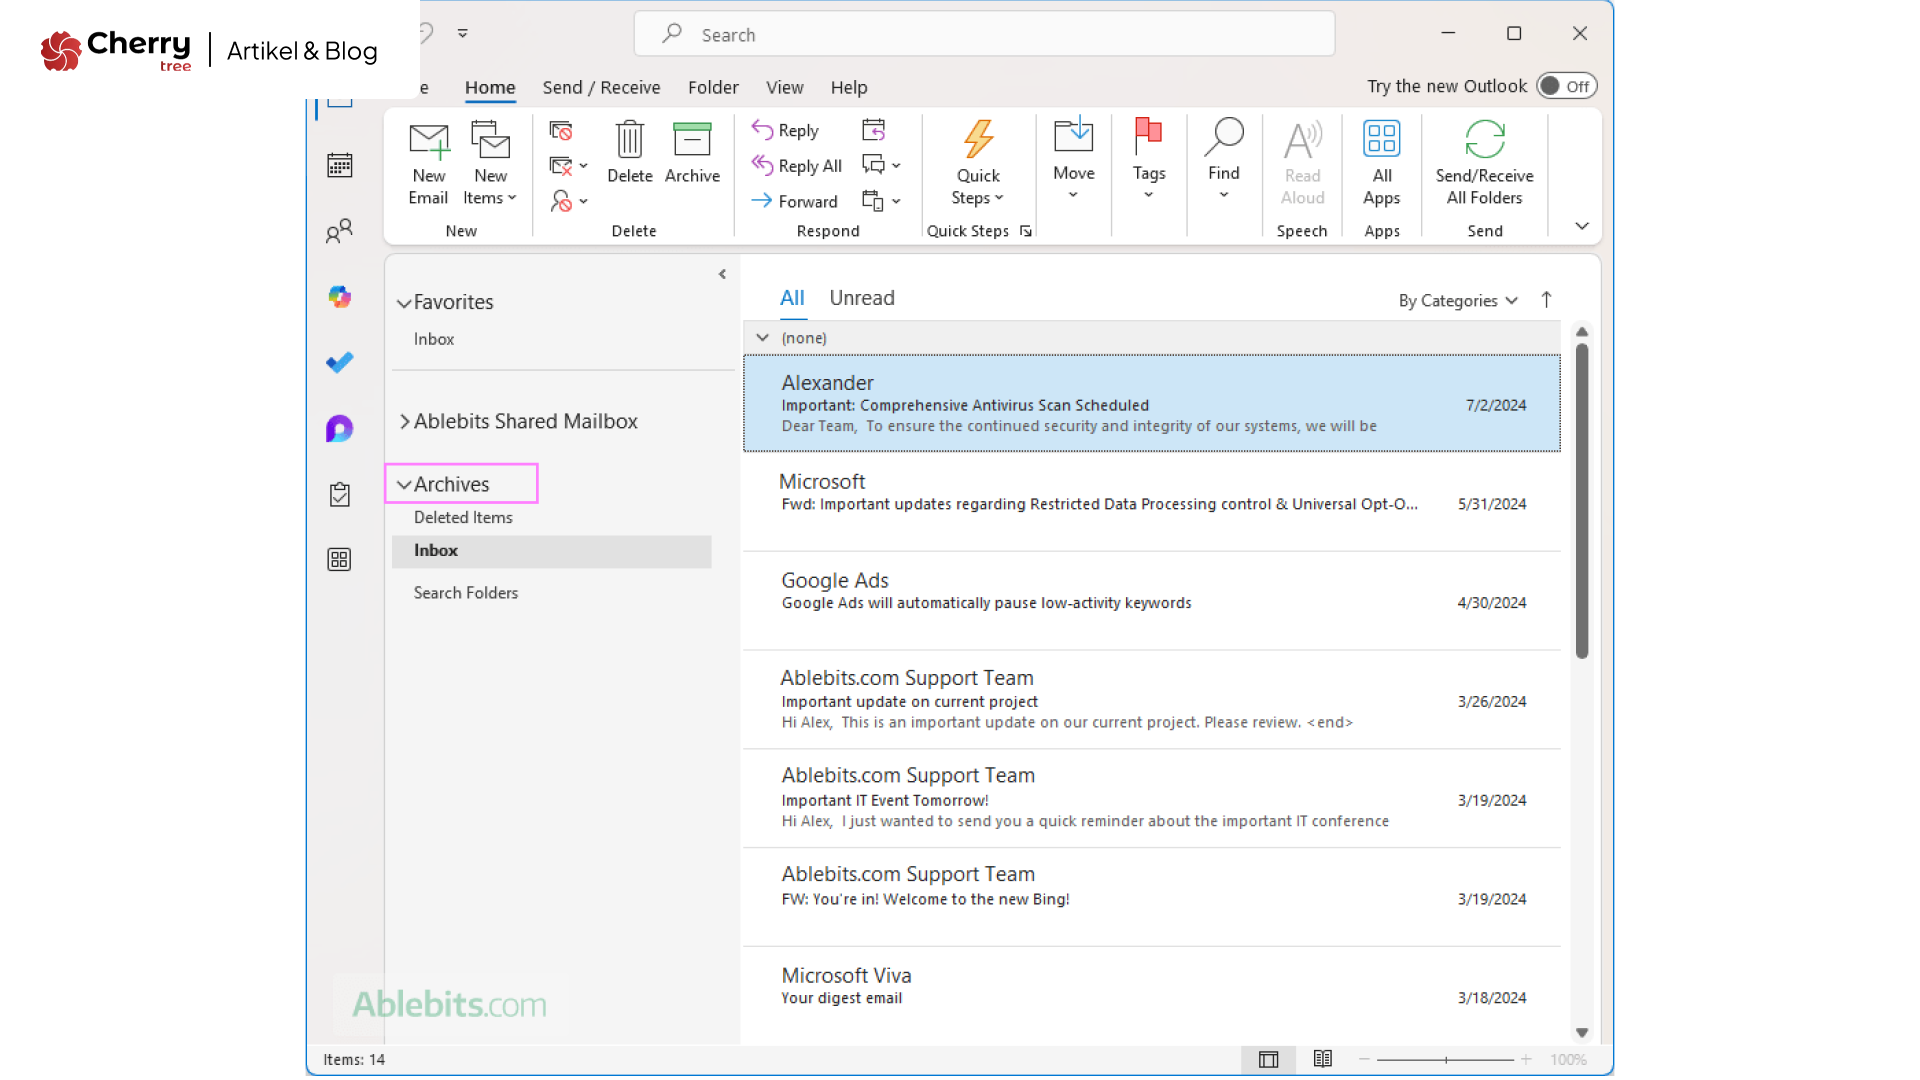1920x1080 pixels.
Task: Open Quick Steps gallery
Action: click(977, 163)
